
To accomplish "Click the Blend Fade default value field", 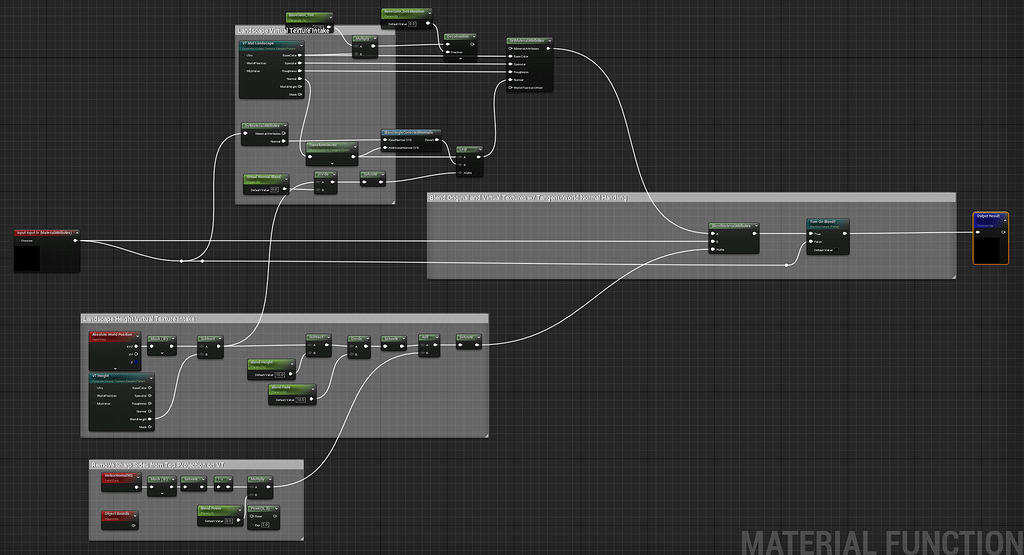I will [x=300, y=399].
